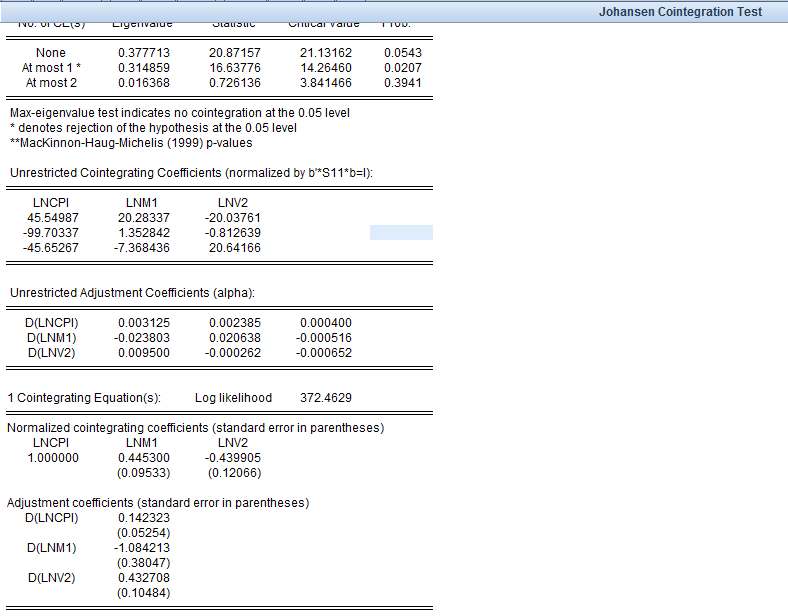Click critical value 21.13162
Viewport: 788px width, 616px height.
coord(326,53)
